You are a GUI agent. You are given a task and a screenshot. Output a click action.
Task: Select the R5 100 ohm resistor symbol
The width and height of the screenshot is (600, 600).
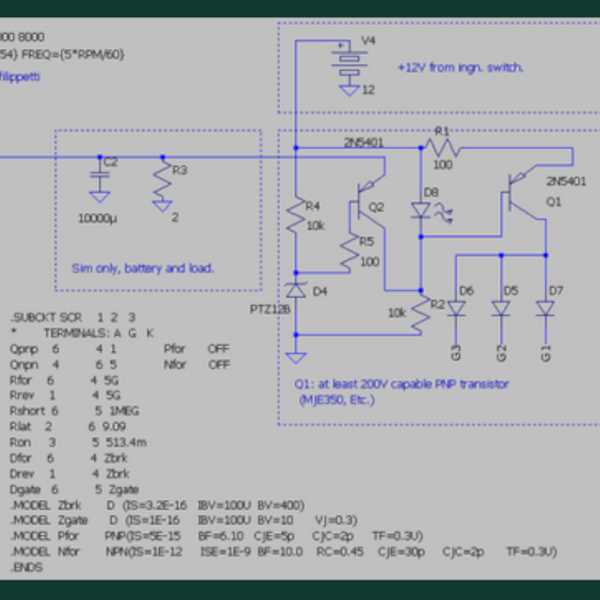tap(349, 253)
